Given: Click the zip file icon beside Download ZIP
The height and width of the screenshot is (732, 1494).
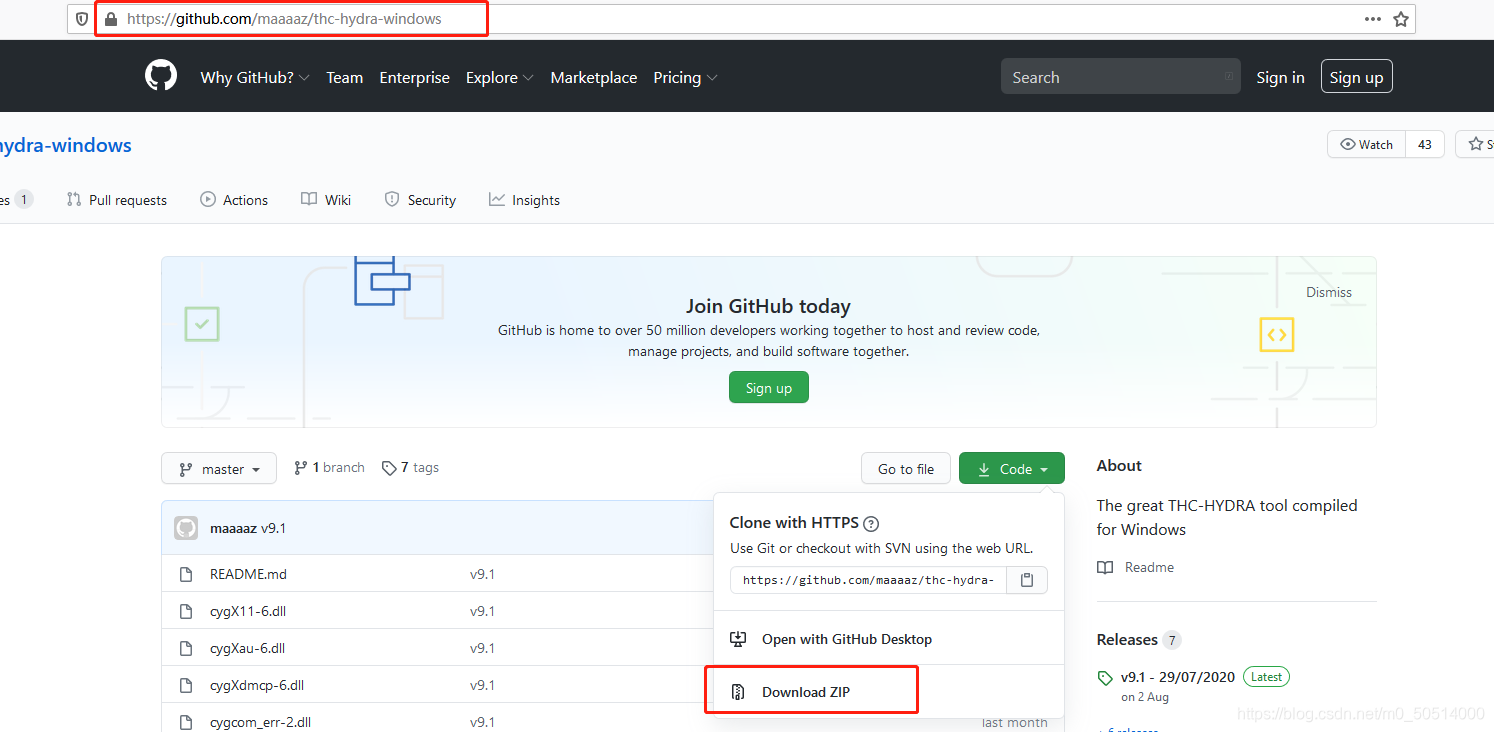Looking at the screenshot, I should (x=738, y=692).
